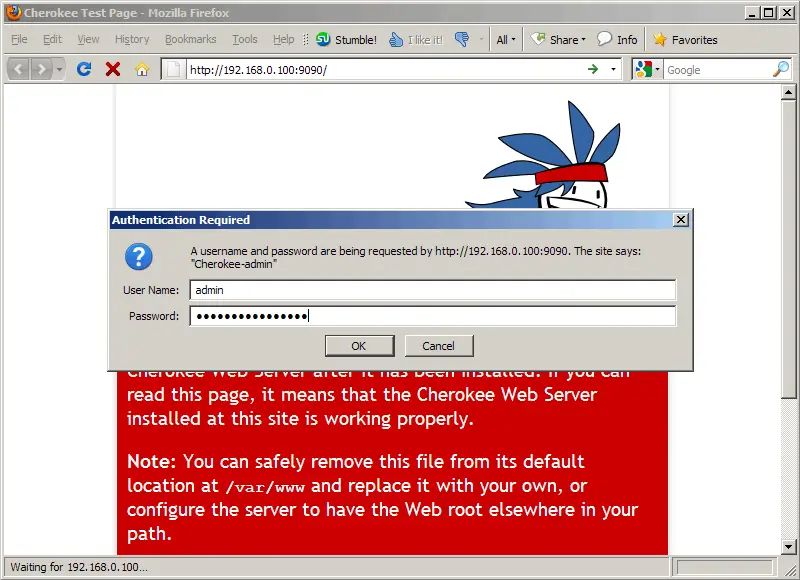Click the page icon in address bar

(173, 69)
